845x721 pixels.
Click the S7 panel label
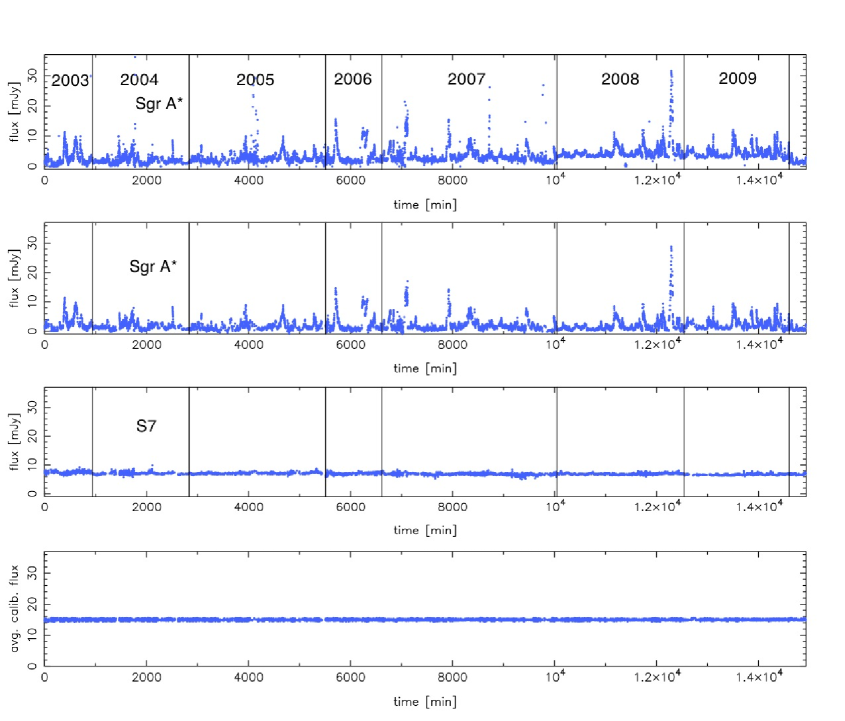tap(146, 426)
